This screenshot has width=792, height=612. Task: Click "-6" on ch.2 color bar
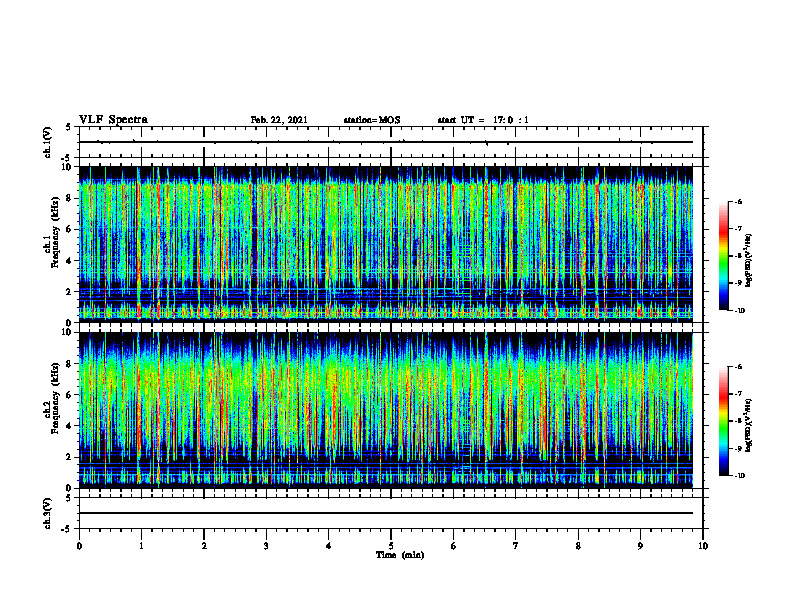[x=738, y=367]
